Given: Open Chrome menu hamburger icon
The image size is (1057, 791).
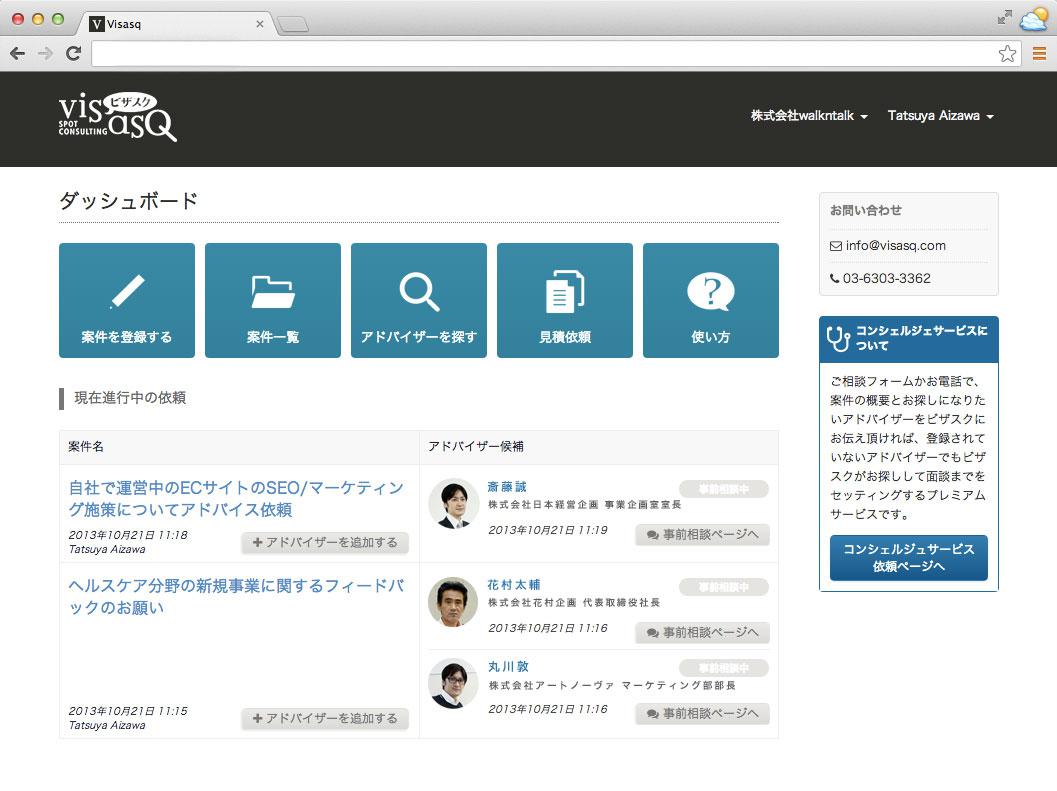Looking at the screenshot, I should coord(1039,54).
